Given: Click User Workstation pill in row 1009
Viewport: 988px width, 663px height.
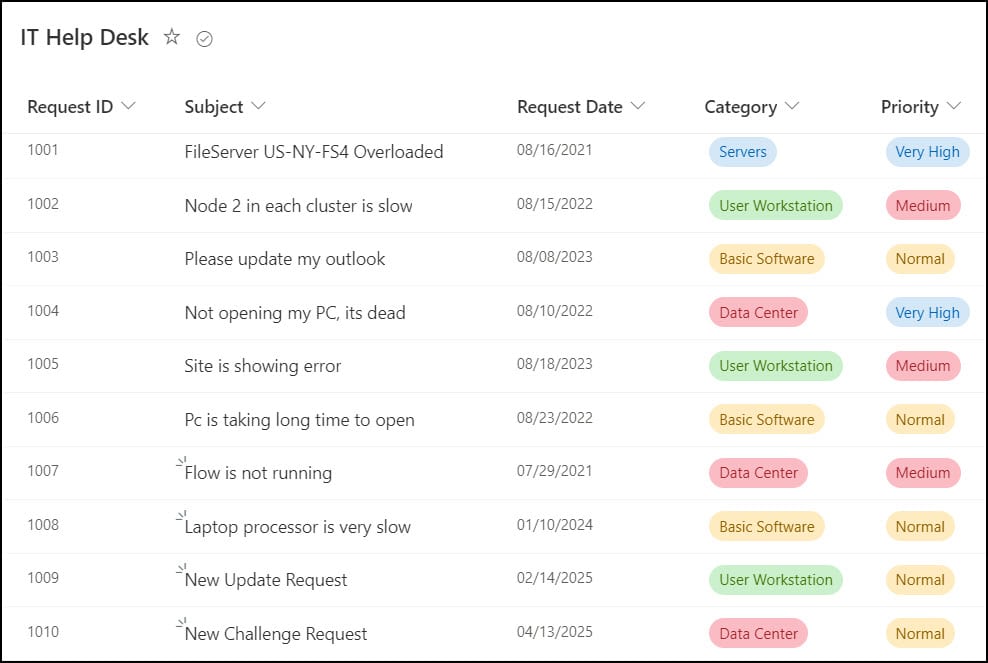Looking at the screenshot, I should coord(776,580).
